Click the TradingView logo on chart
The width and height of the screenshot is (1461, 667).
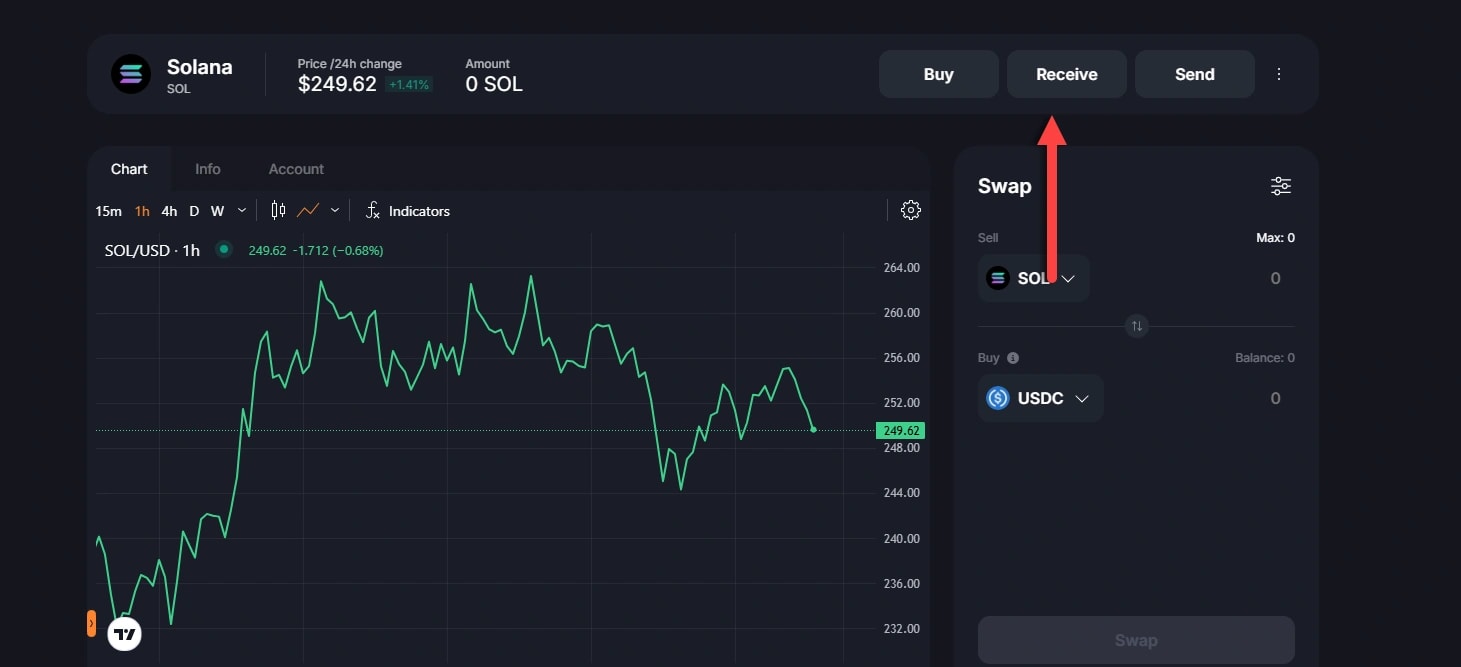pos(125,634)
